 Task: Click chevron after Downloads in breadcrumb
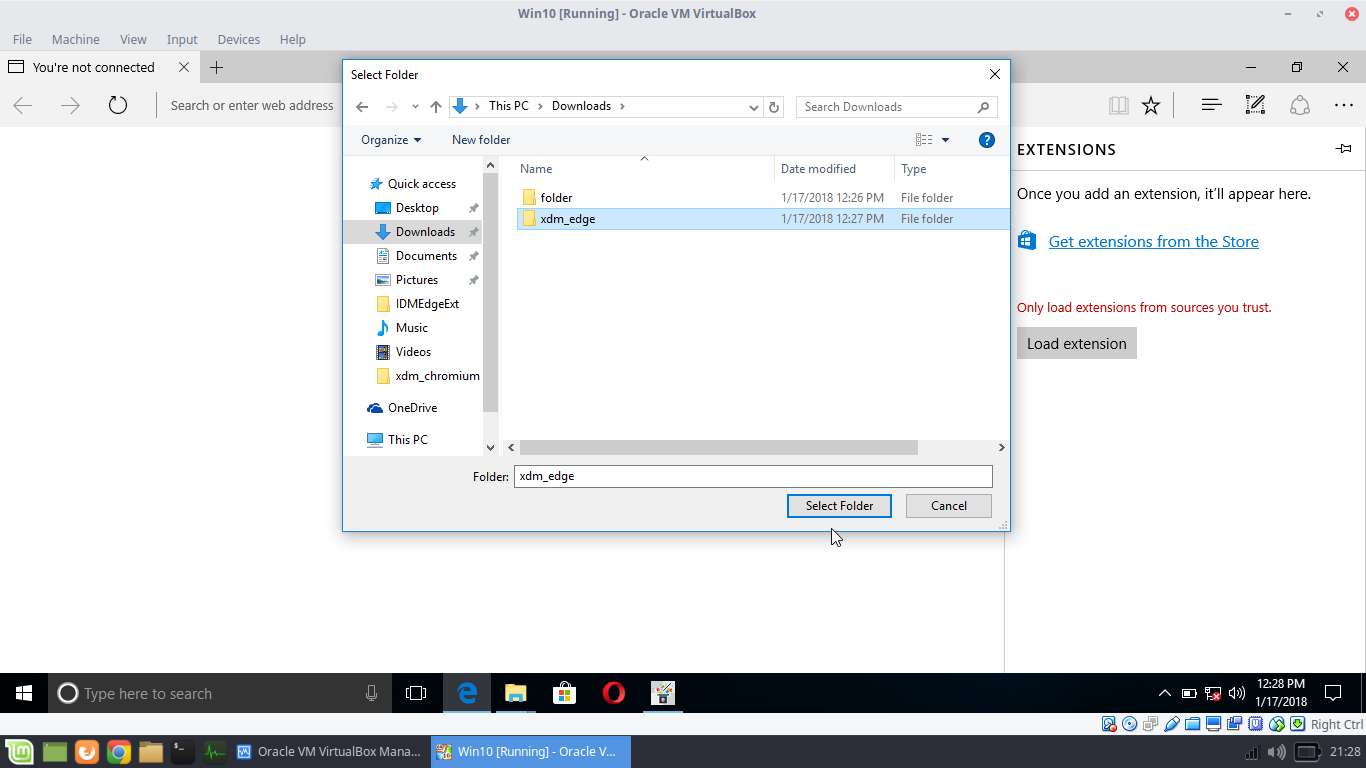point(622,106)
